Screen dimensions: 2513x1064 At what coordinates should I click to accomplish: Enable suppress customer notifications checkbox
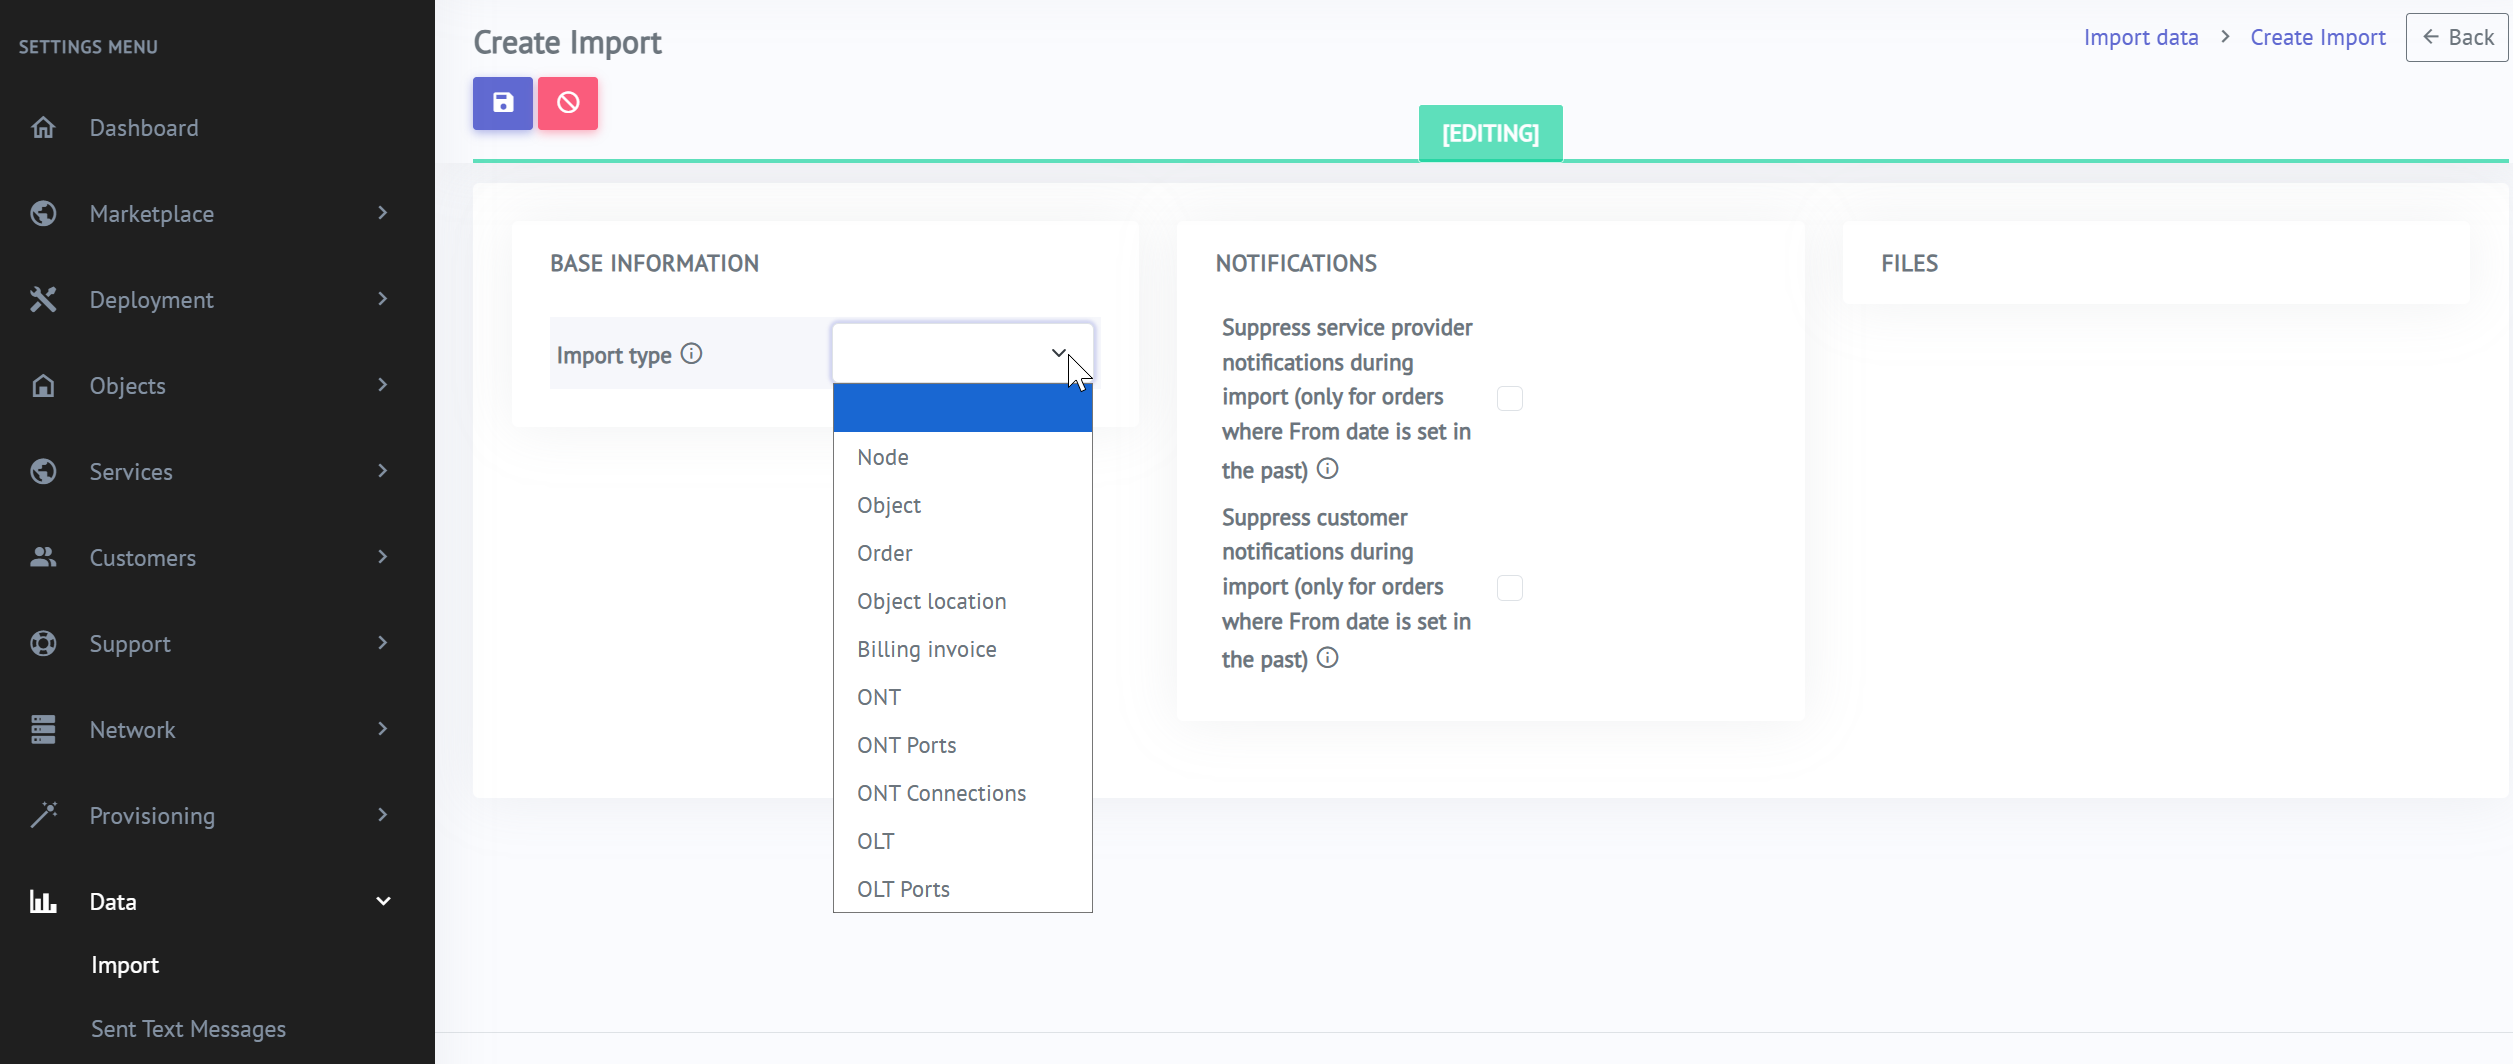click(x=1509, y=588)
